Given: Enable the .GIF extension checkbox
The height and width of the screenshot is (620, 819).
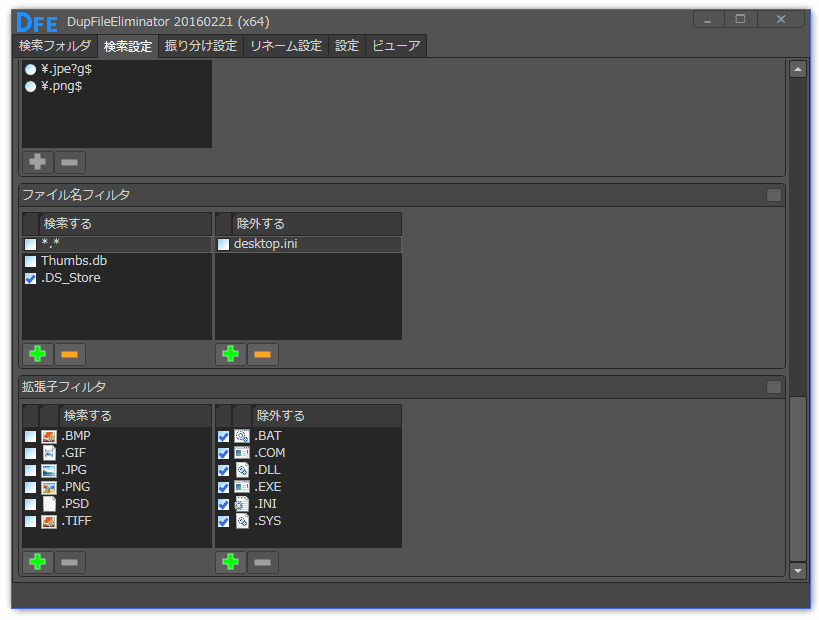Looking at the screenshot, I should [30, 453].
